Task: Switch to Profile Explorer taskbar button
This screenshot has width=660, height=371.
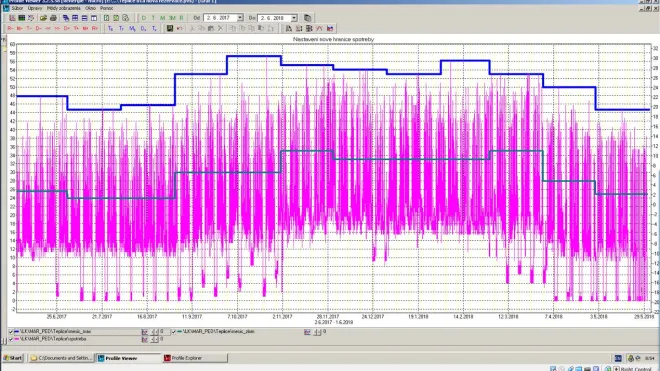Action: click(195, 358)
